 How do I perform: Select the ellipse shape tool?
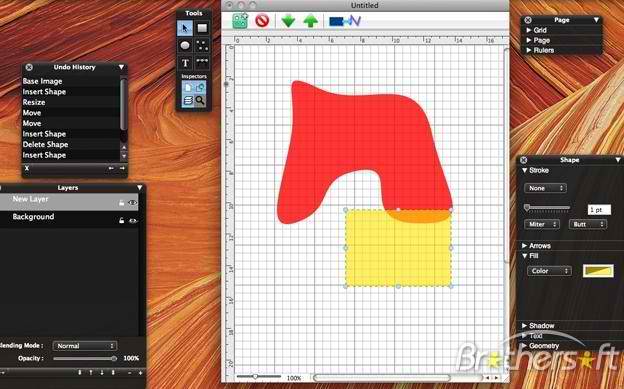(185, 45)
